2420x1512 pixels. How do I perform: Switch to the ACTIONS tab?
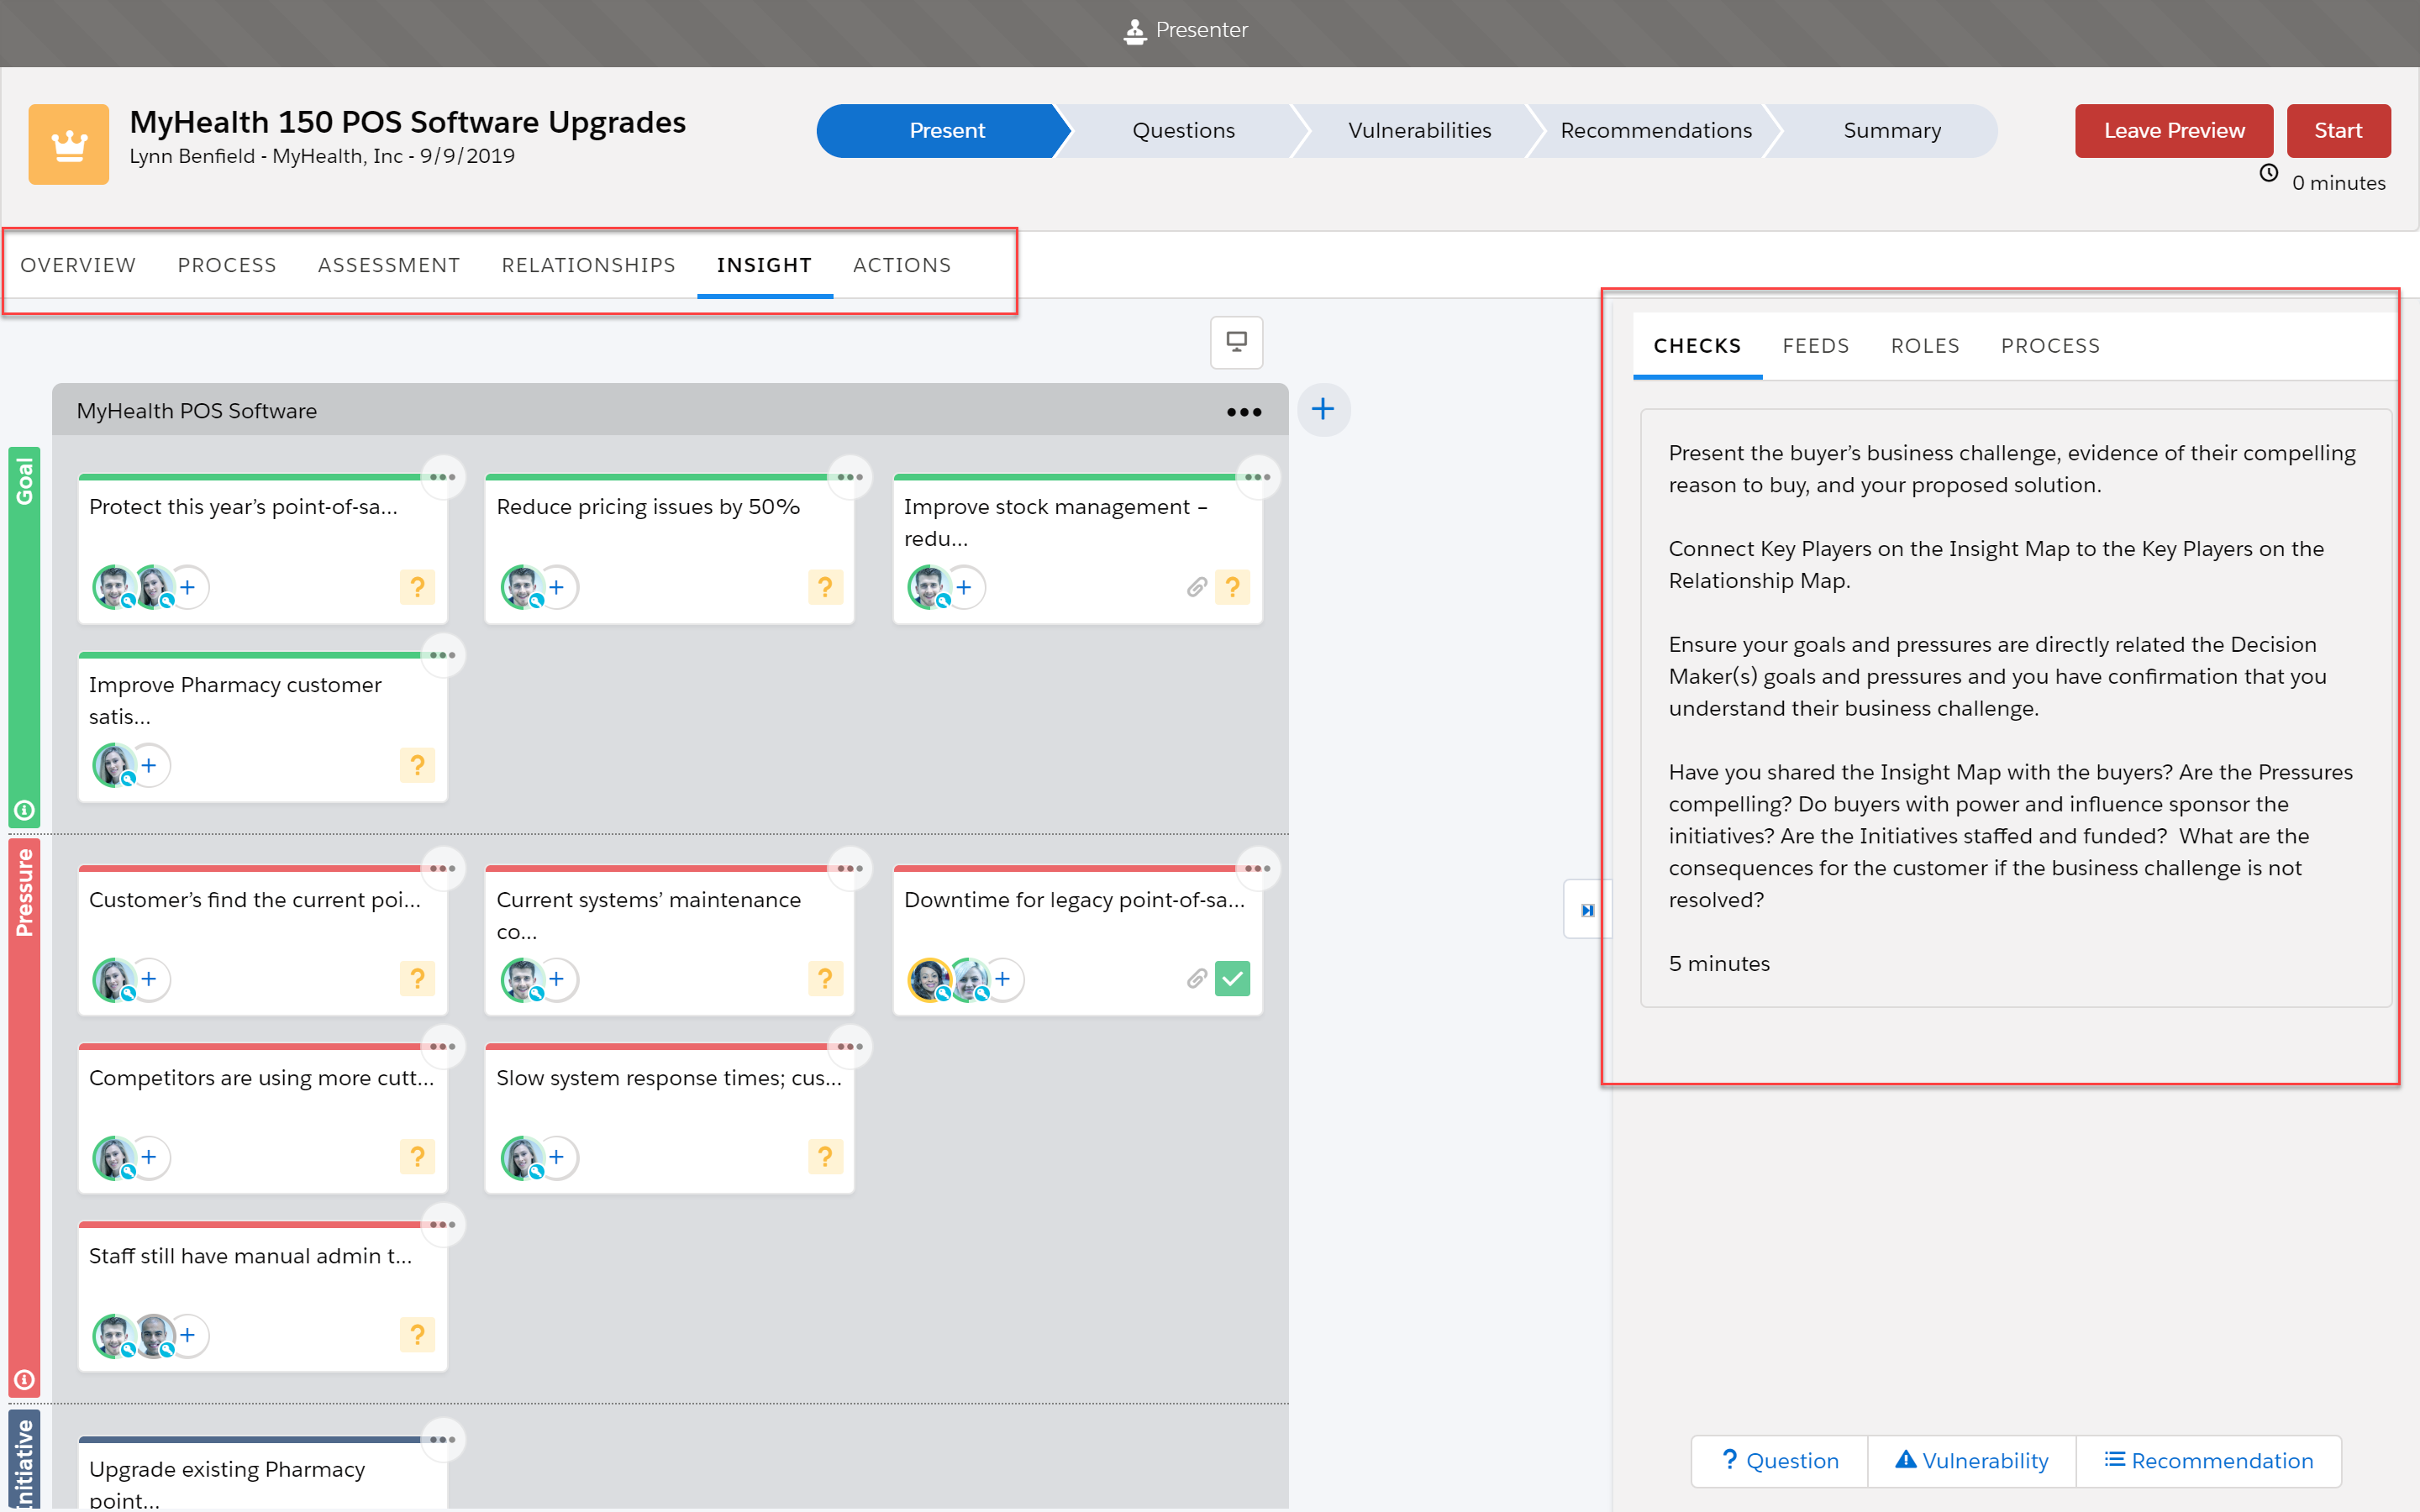tap(902, 265)
